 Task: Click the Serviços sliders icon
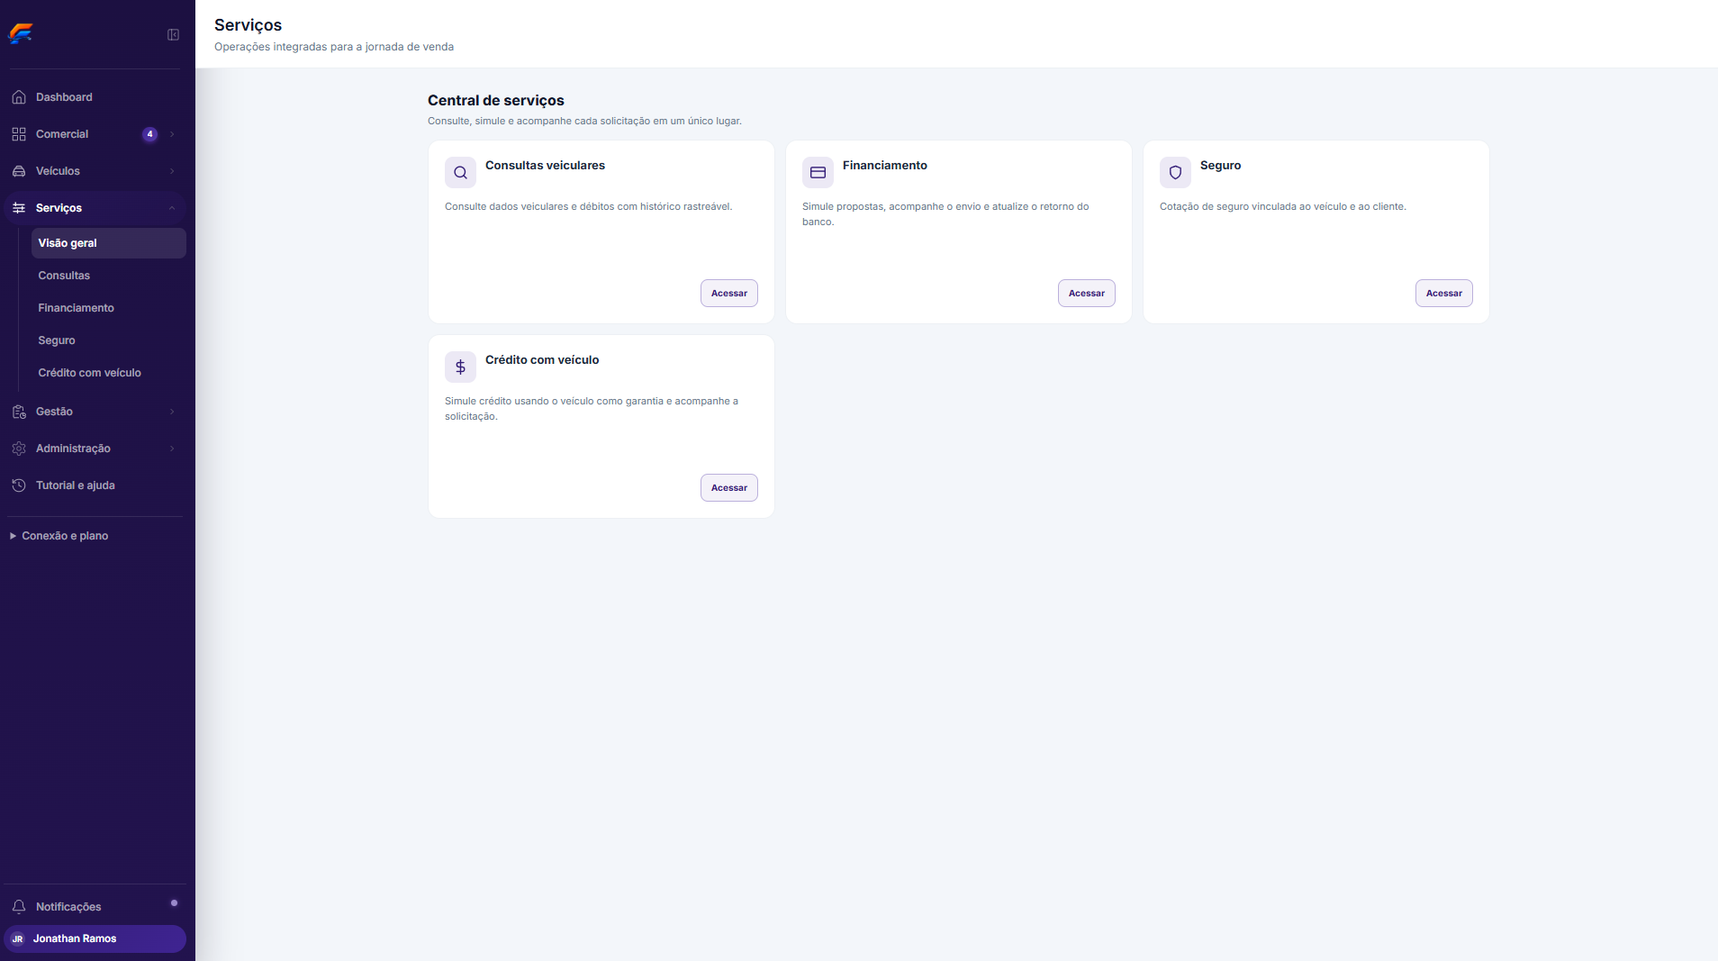(19, 208)
